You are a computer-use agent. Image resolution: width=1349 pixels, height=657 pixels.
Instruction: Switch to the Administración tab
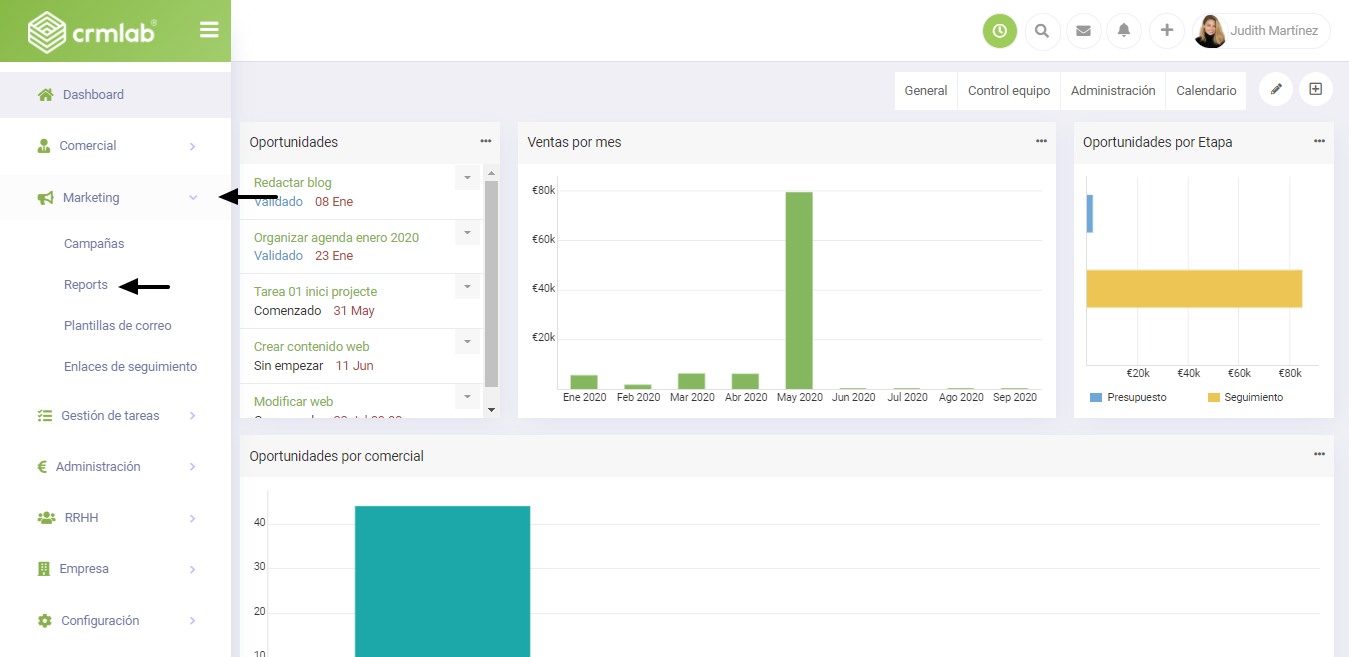(x=1113, y=90)
